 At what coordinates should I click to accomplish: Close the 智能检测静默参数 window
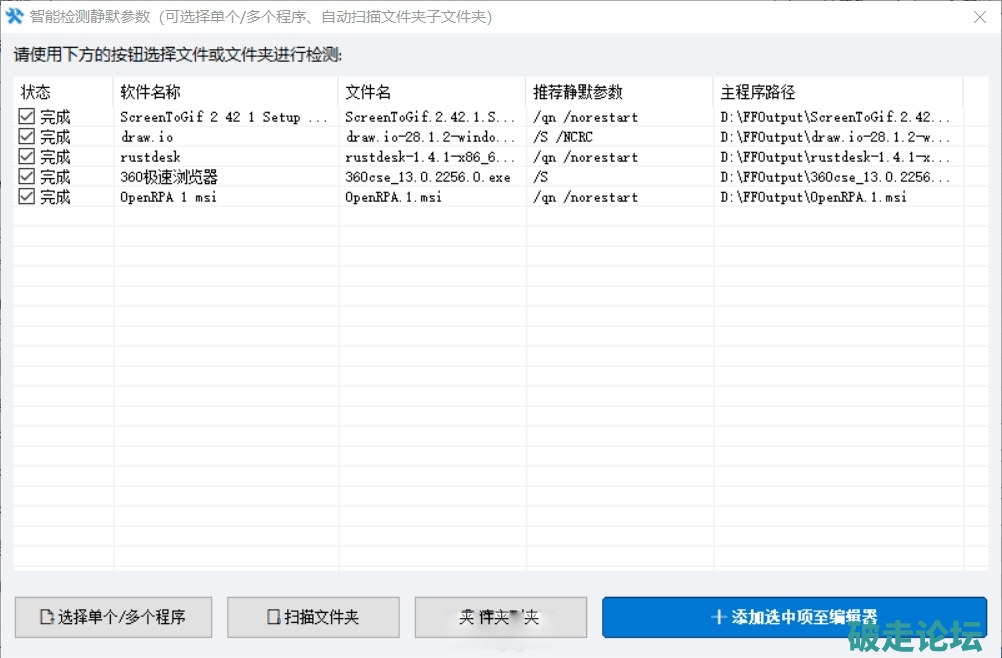[x=978, y=17]
